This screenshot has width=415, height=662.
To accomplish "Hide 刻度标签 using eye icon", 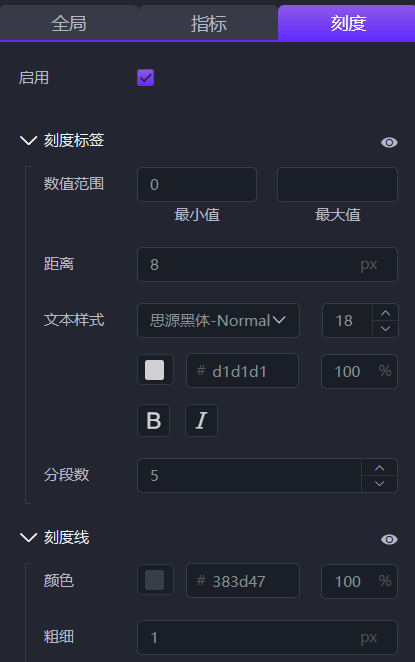I will pos(389,142).
